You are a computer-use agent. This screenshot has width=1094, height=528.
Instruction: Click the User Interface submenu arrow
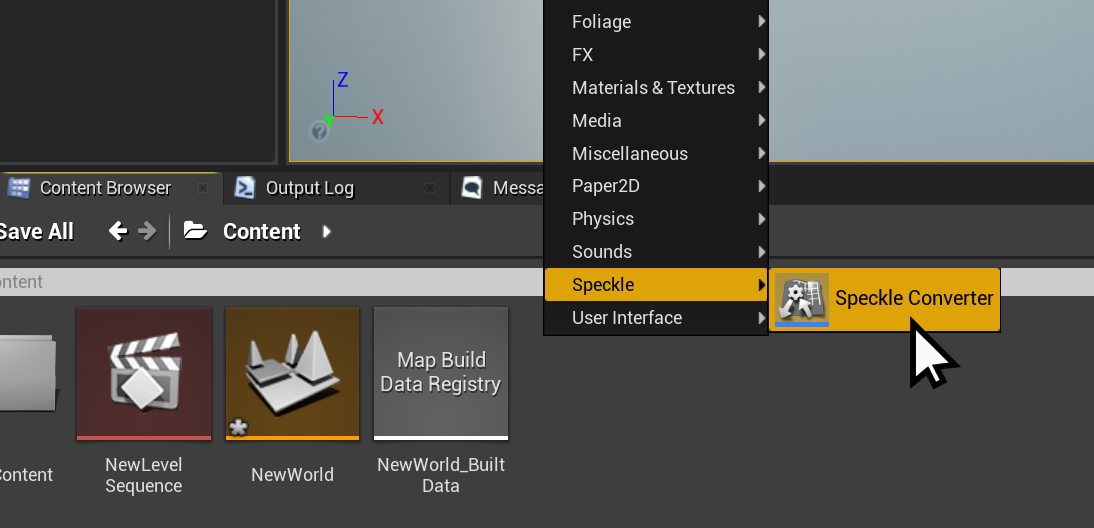(761, 317)
